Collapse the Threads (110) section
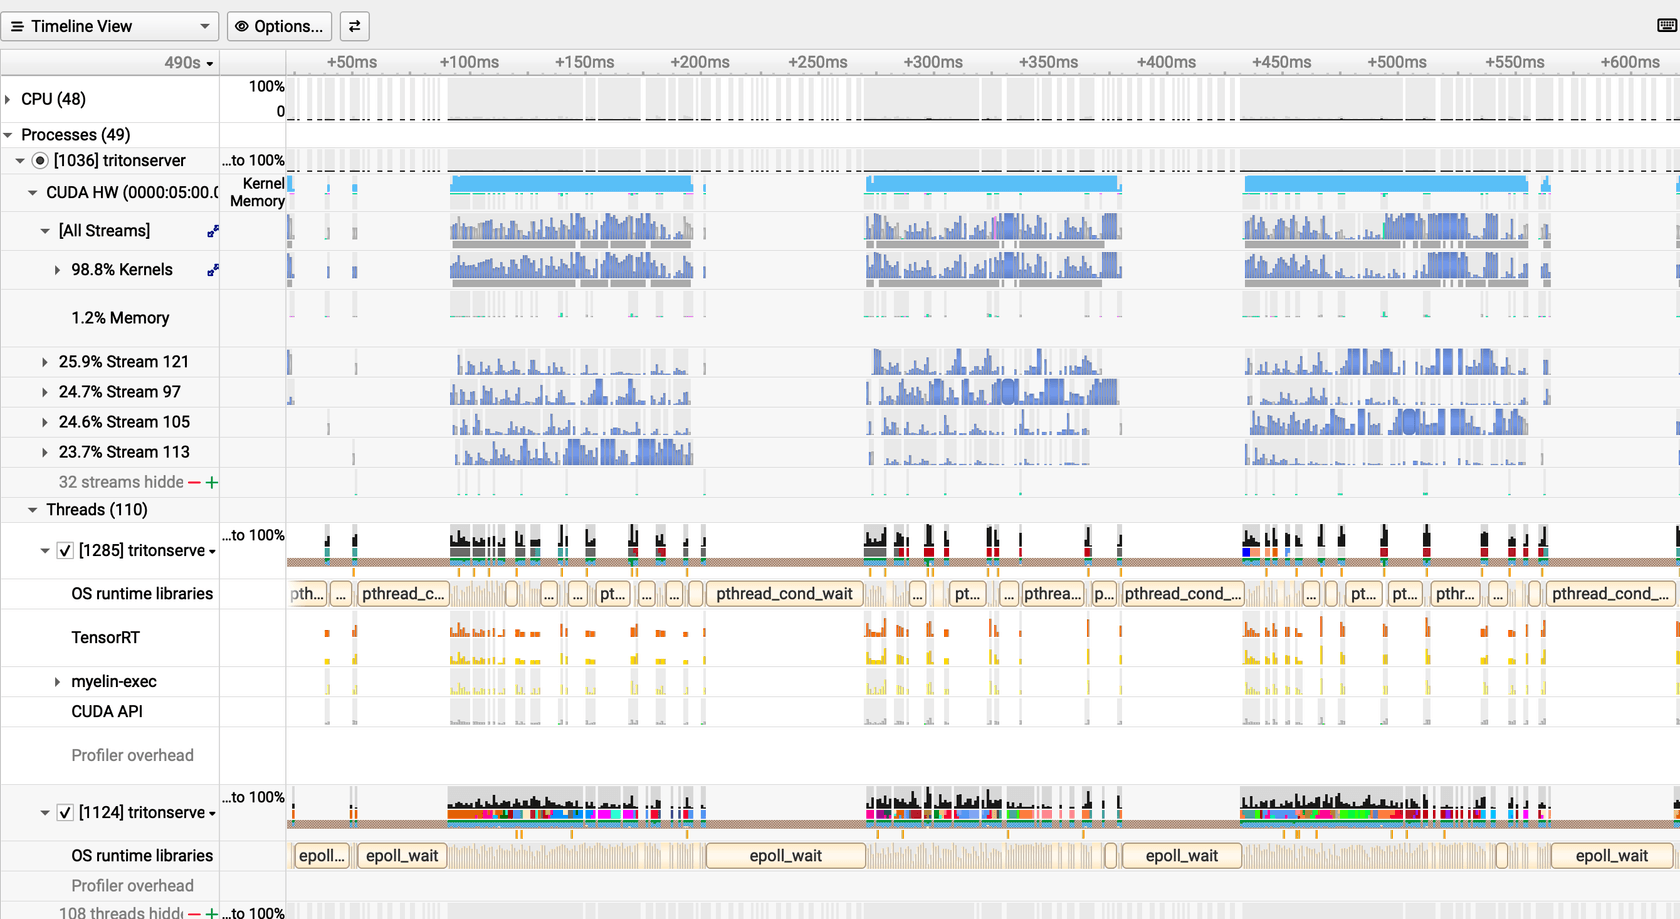Screen dimensions: 1680x919 tap(30, 510)
